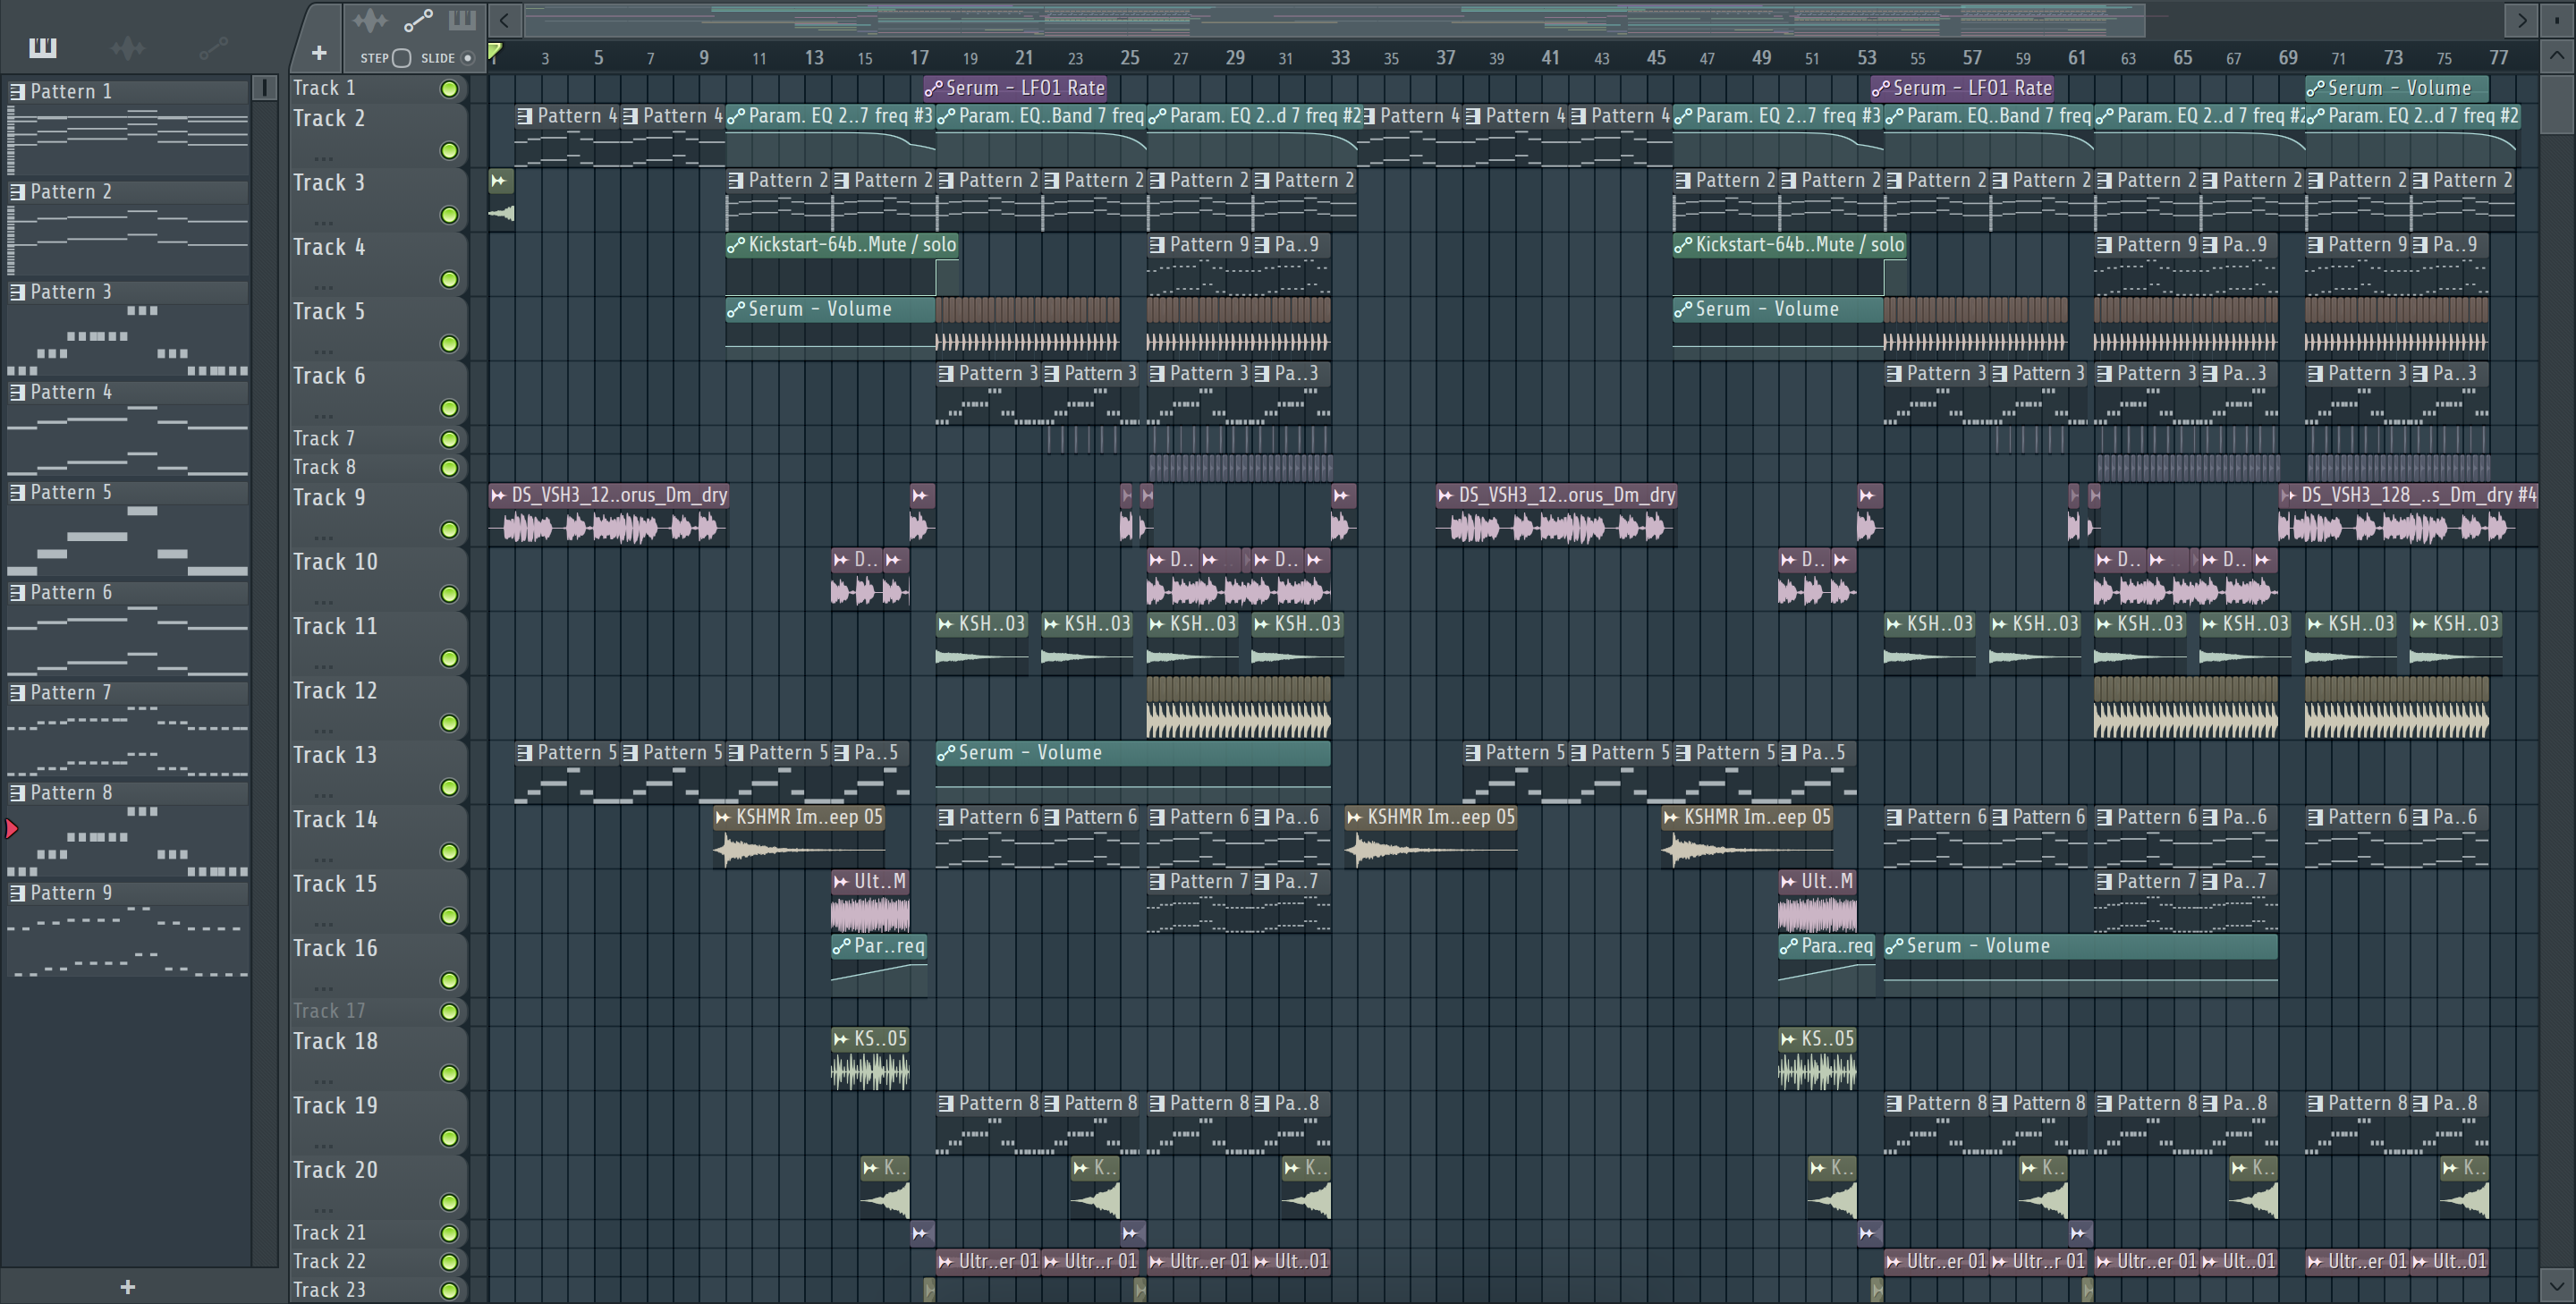This screenshot has width=2576, height=1304.
Task: Mute Track 4 with its green LED
Action: 450,279
